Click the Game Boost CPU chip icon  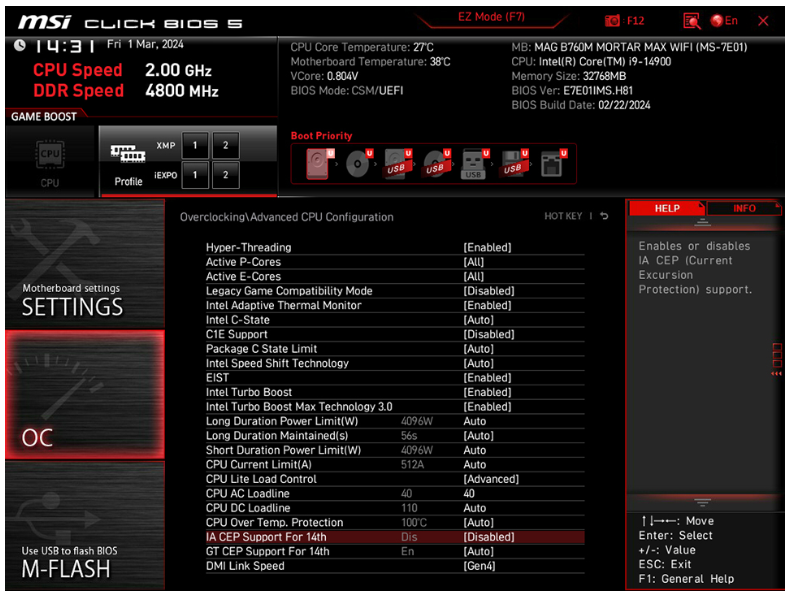[x=50, y=154]
